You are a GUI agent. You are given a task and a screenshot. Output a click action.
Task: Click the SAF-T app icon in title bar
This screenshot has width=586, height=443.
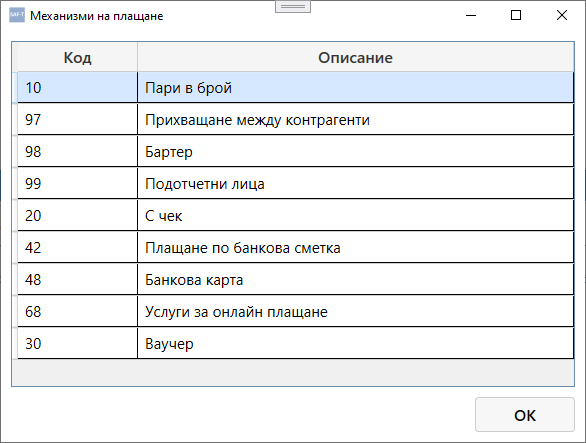click(17, 15)
